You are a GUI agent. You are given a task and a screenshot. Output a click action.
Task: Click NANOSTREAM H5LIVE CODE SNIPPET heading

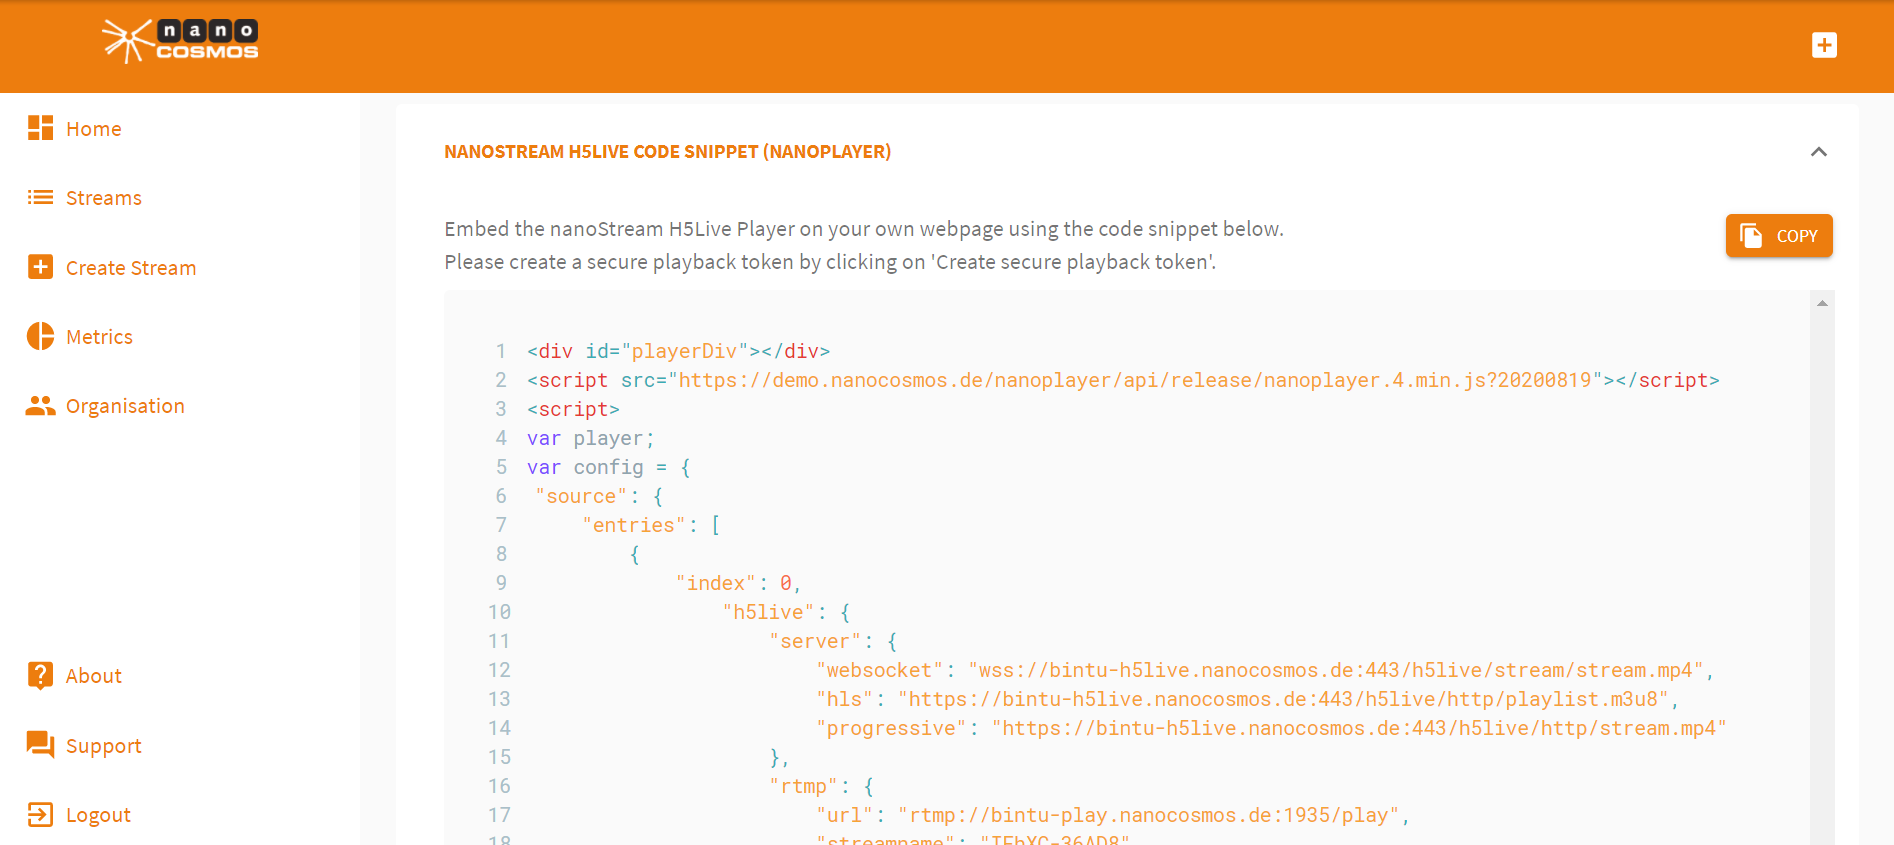pyautogui.click(x=667, y=152)
